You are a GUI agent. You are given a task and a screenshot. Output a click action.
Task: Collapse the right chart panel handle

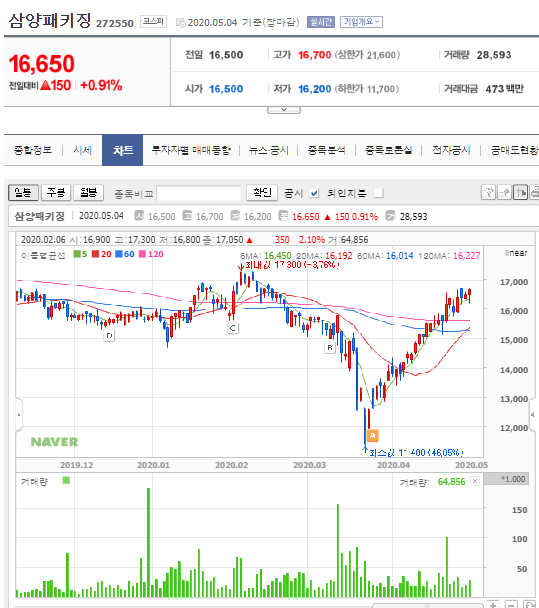(x=533, y=415)
